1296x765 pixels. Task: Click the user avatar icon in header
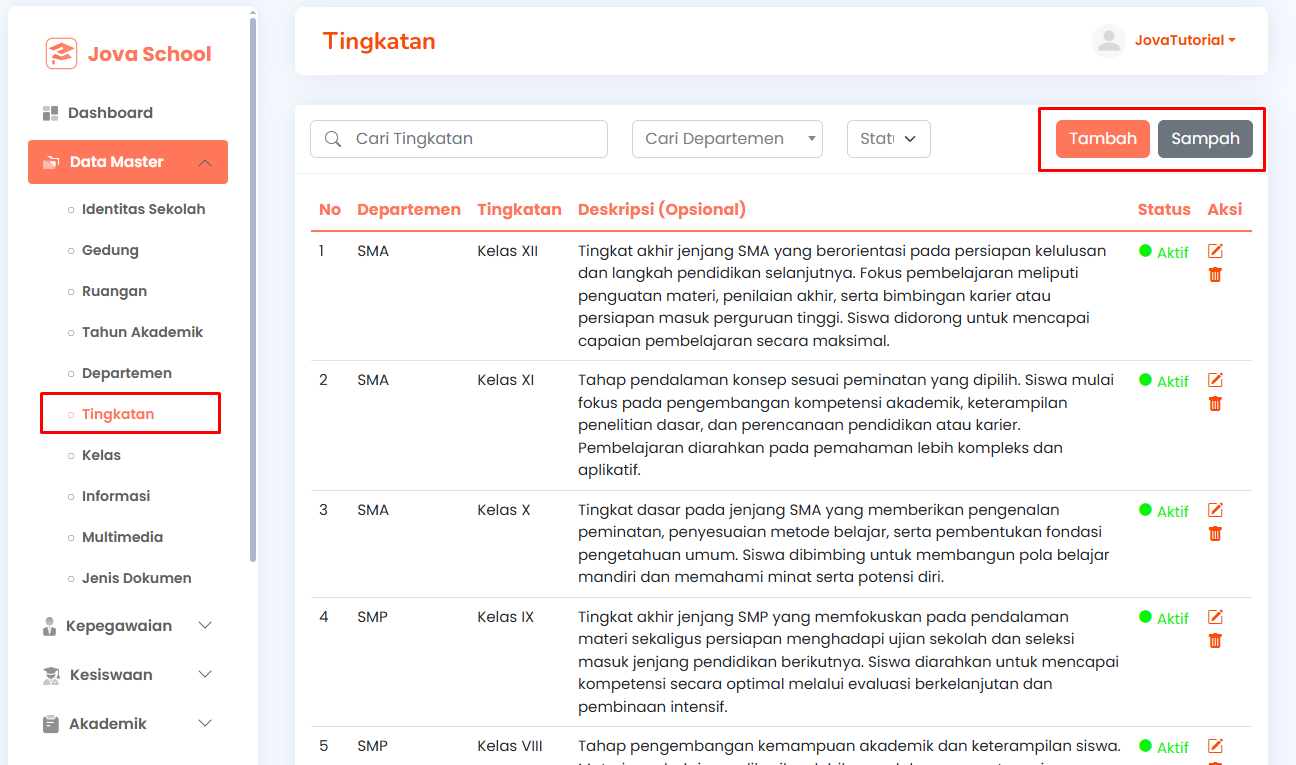click(1108, 40)
